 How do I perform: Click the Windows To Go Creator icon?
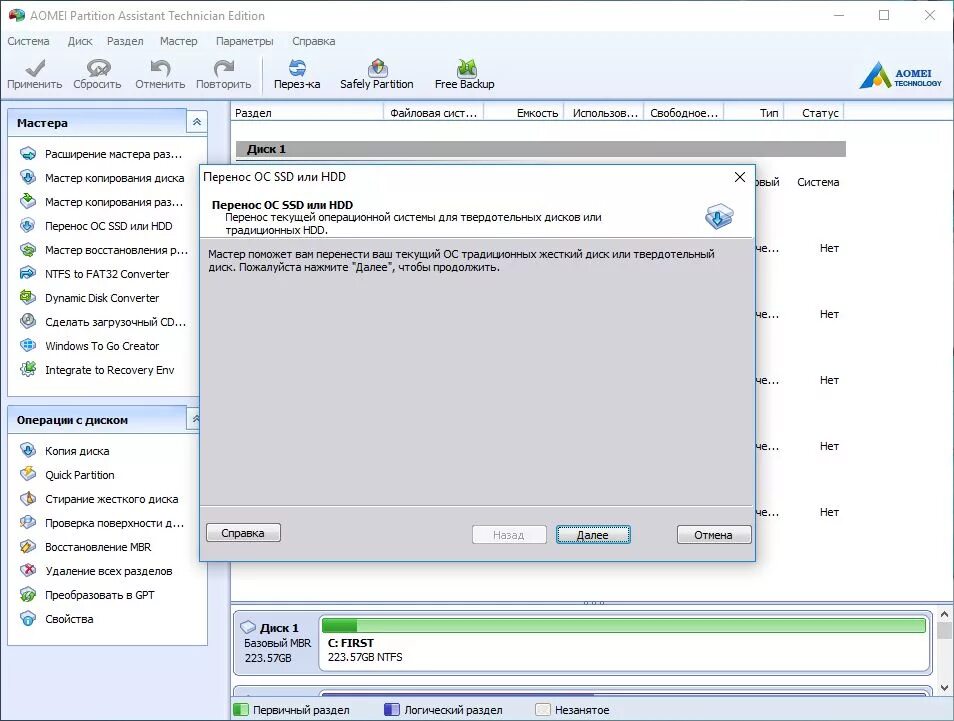coord(28,346)
